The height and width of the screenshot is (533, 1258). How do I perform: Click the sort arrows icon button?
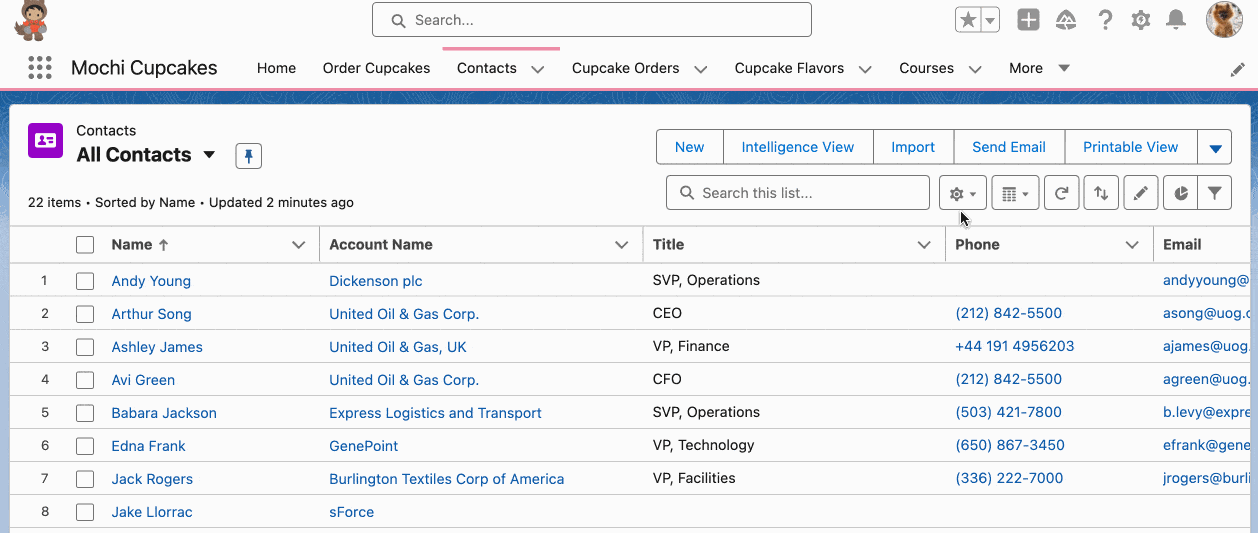pyautogui.click(x=1101, y=194)
